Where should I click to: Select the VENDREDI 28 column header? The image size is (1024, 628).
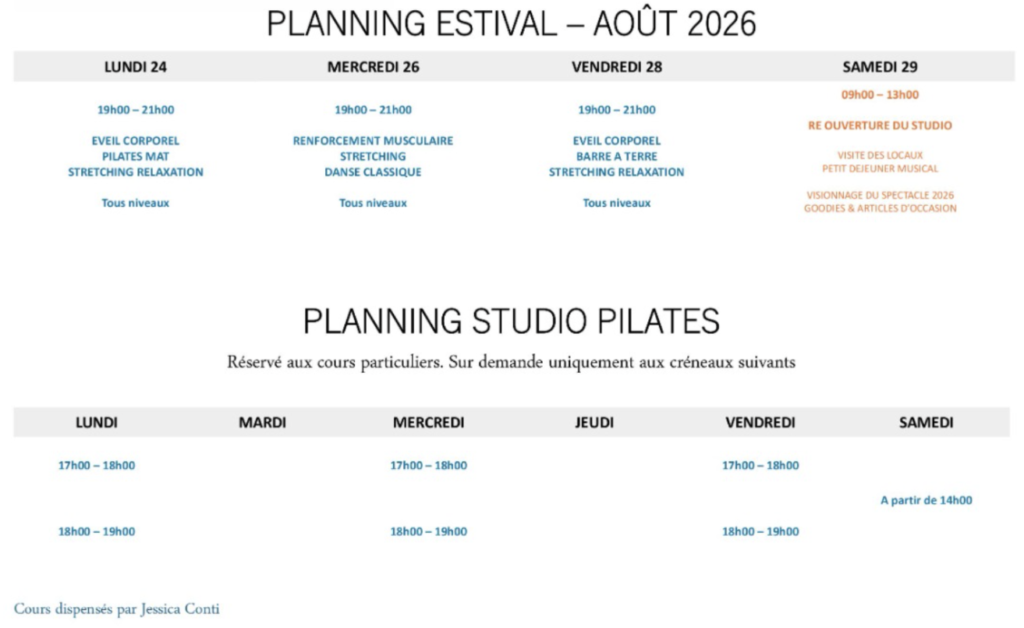click(616, 67)
